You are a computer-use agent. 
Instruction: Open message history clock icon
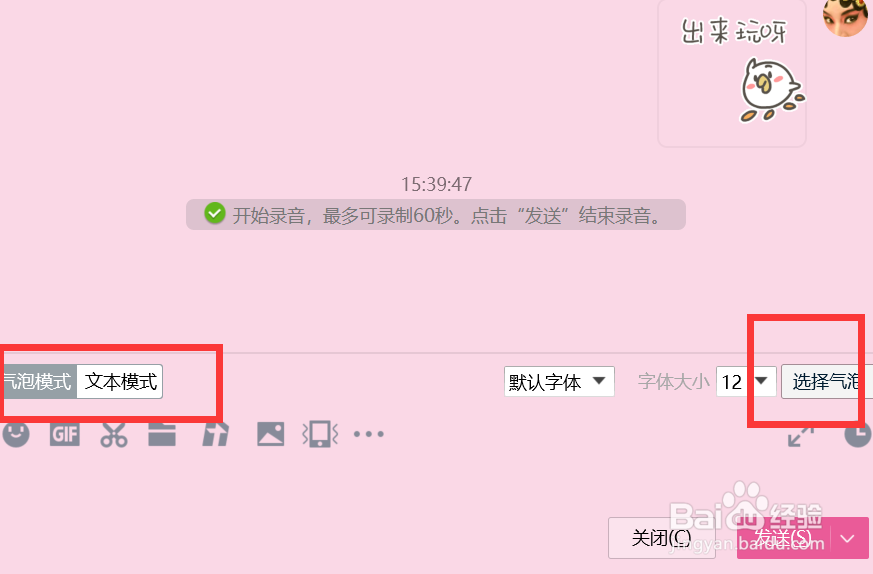(859, 435)
